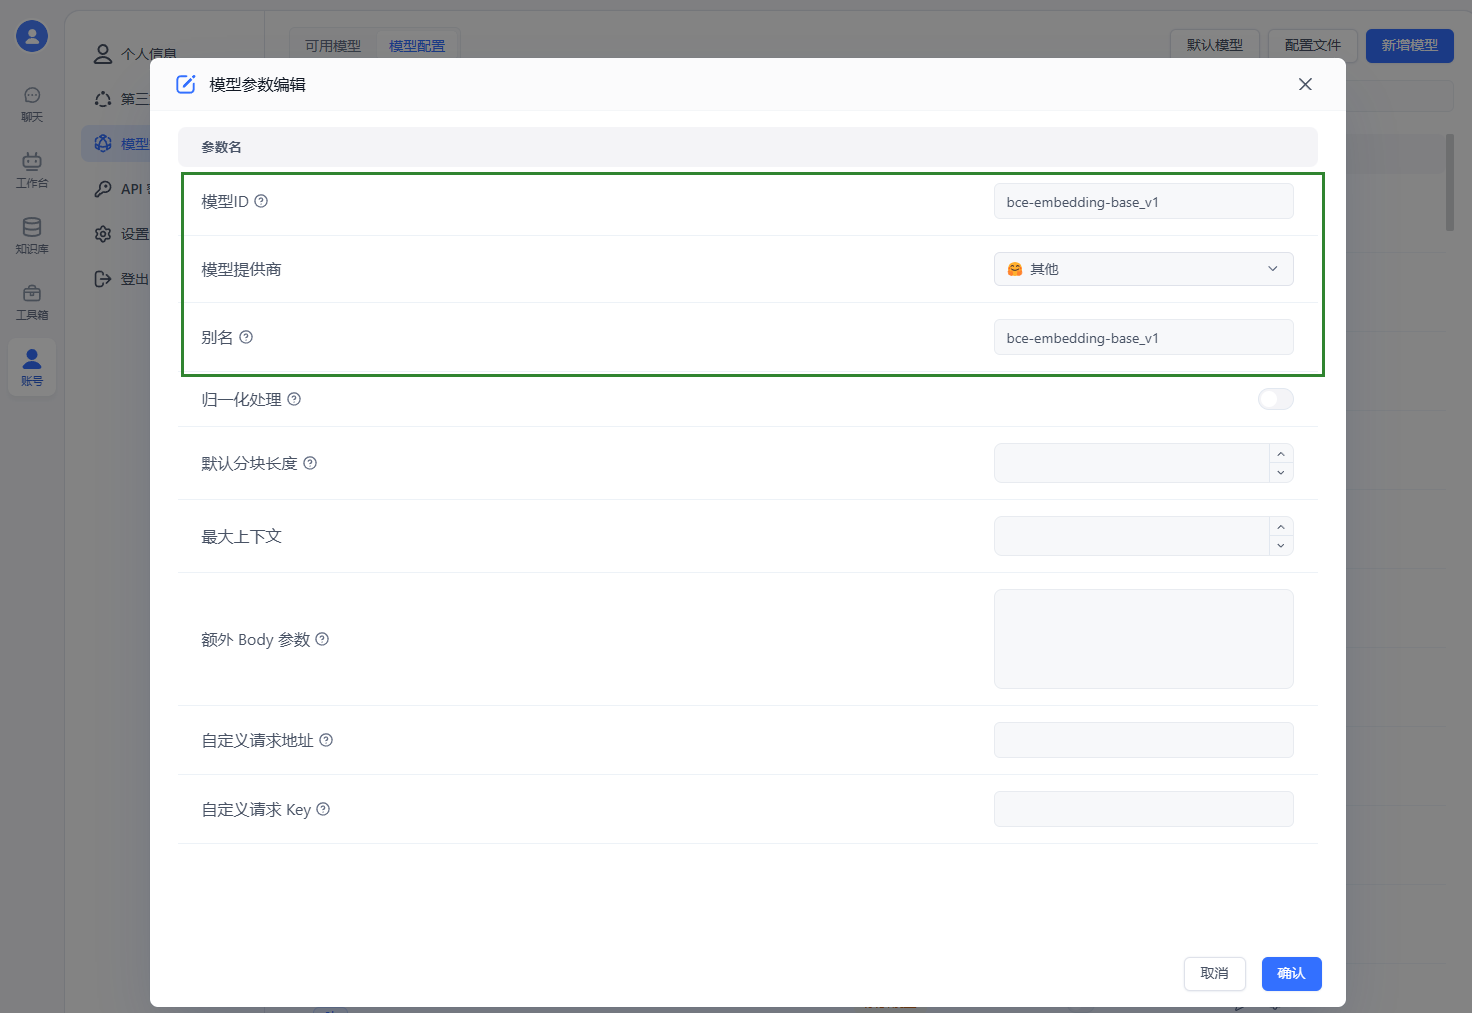
Task: Open the 工作台 workbench icon
Action: tap(32, 170)
